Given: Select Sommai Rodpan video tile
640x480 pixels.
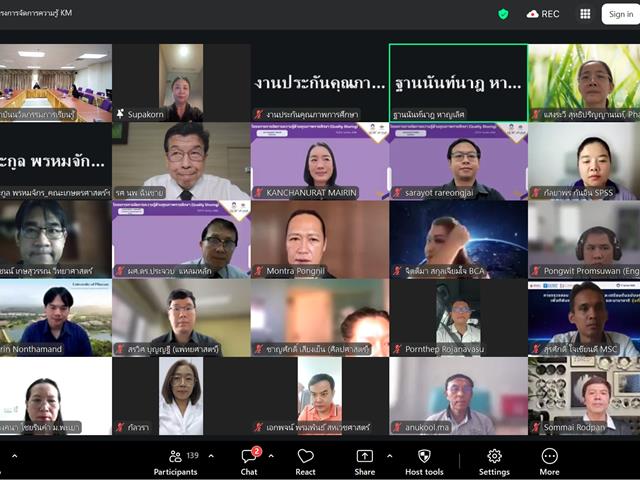Looking at the screenshot, I should click(x=584, y=396).
